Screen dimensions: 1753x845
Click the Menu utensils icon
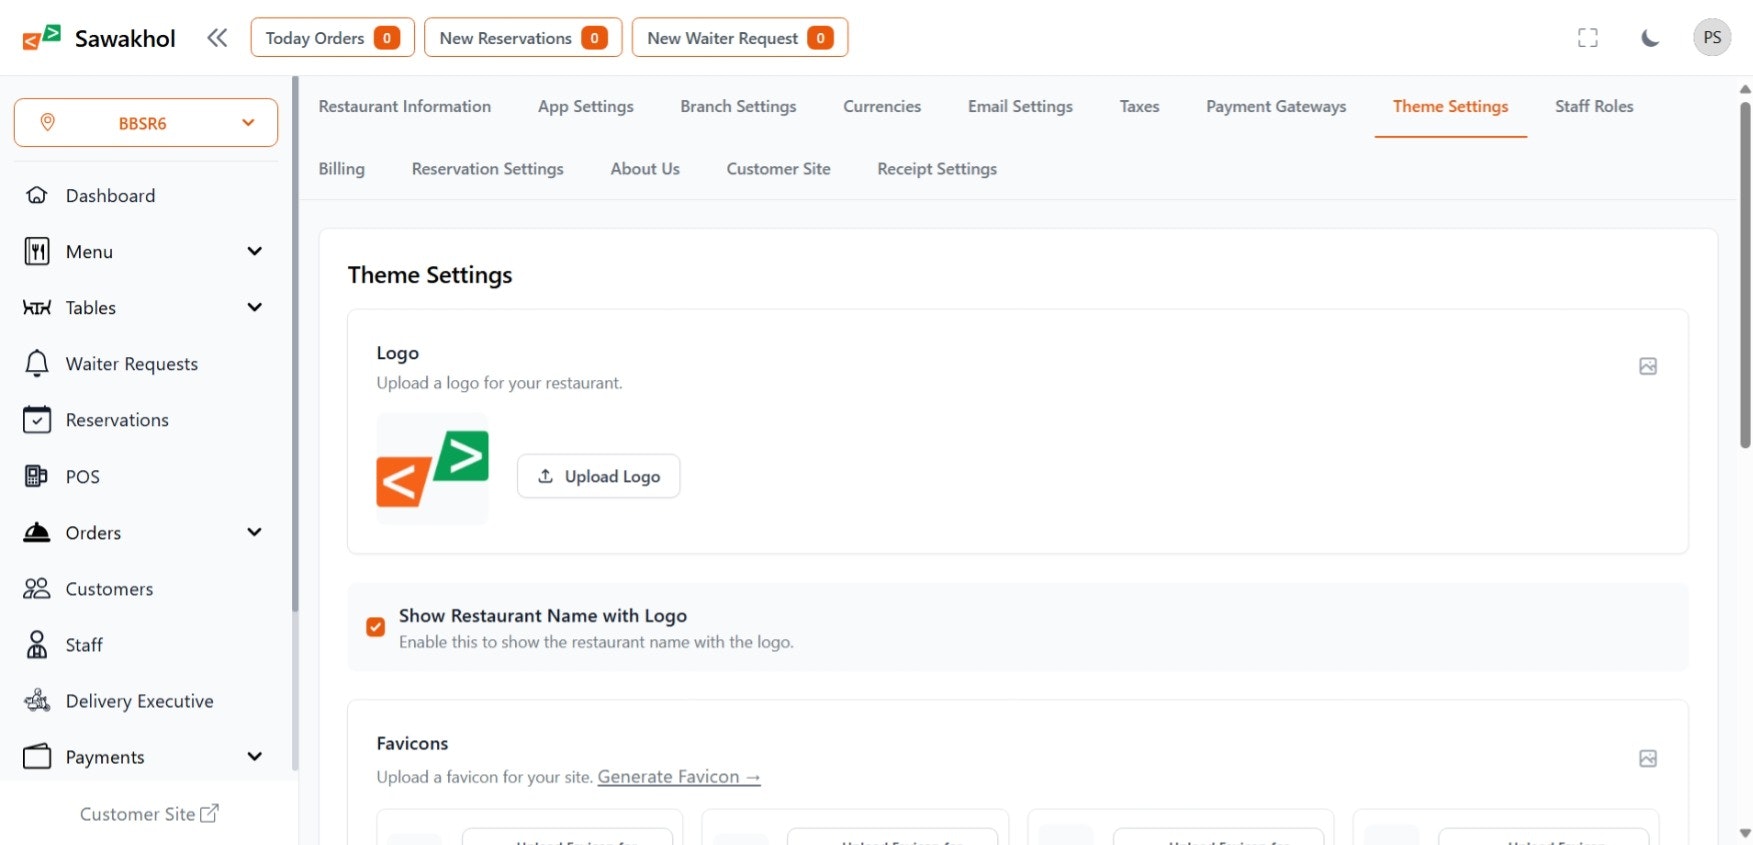click(x=37, y=251)
